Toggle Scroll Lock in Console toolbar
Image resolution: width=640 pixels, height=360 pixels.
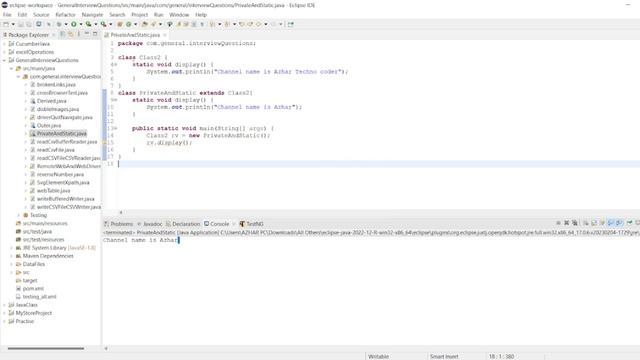(594, 223)
